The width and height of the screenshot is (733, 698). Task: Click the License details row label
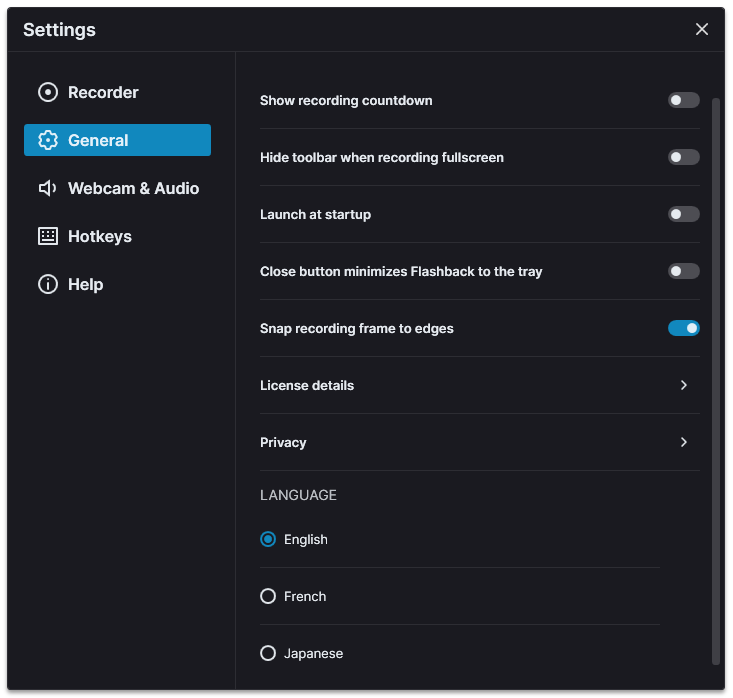click(x=307, y=385)
